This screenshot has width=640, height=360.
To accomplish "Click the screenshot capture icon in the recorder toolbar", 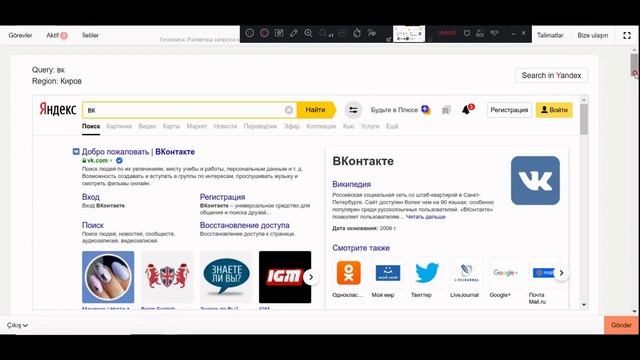I will [279, 33].
